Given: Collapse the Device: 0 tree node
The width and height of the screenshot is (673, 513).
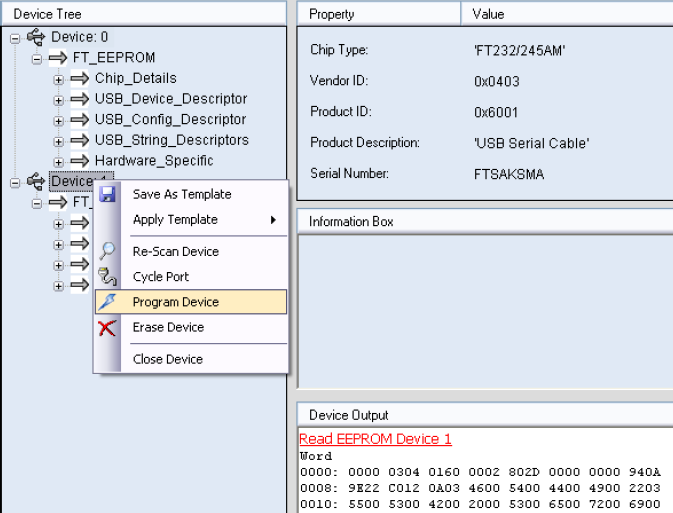Looking at the screenshot, I should click(x=15, y=39).
